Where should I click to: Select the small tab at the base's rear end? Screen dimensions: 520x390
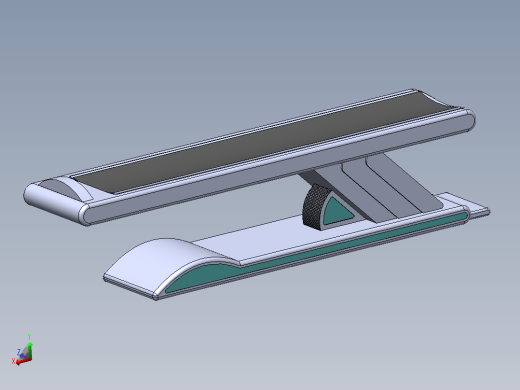(468, 204)
